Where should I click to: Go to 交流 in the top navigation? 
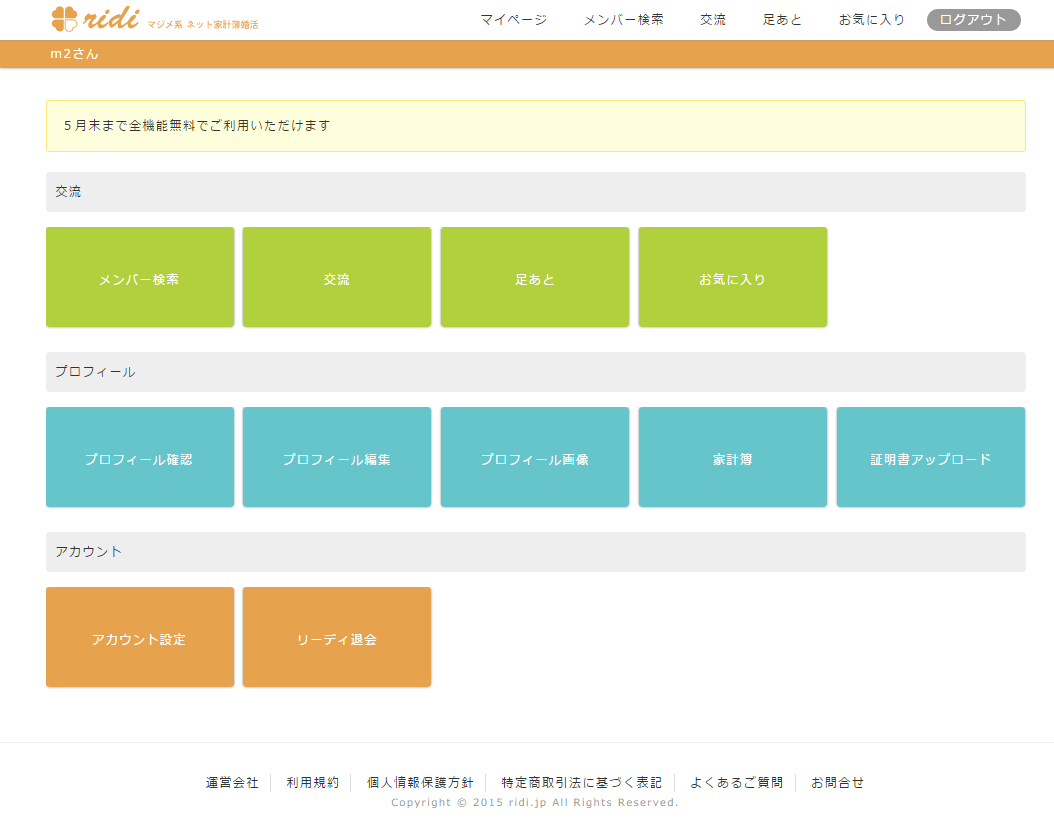(713, 20)
